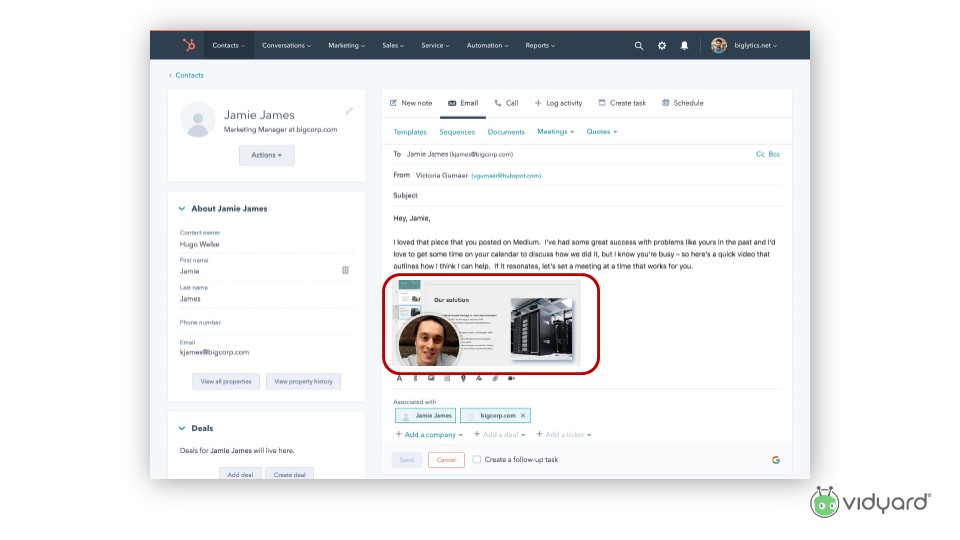Open Log activity tab
960x540 pixels.
(558, 103)
